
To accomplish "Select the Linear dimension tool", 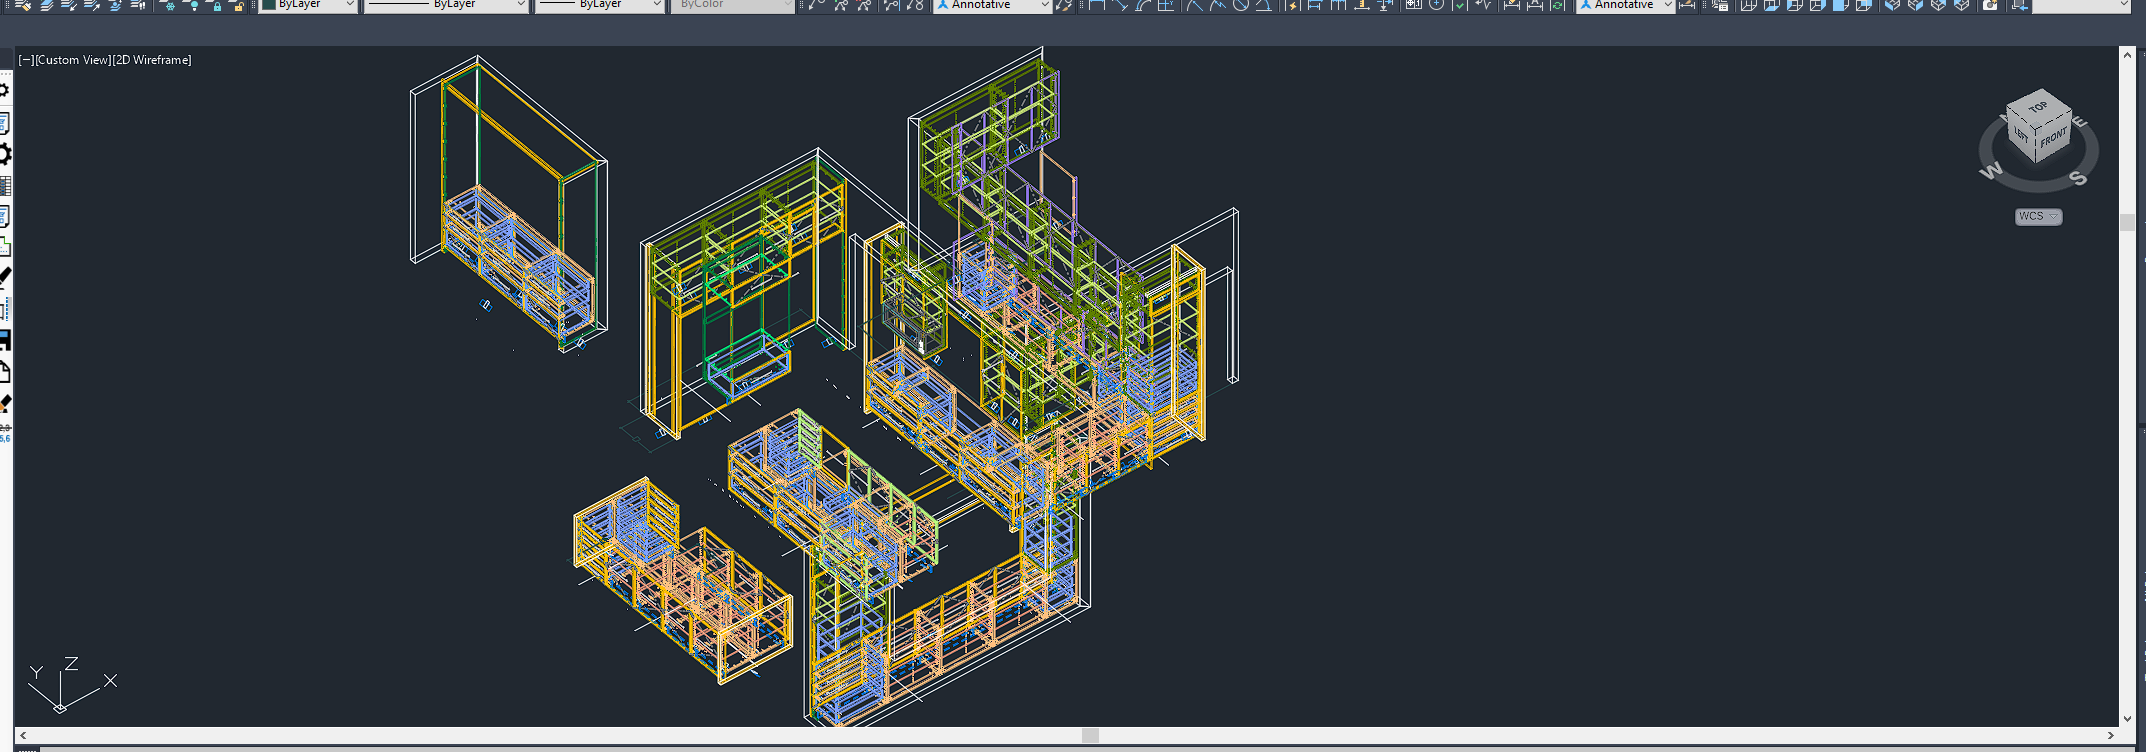I will pos(1097,5).
